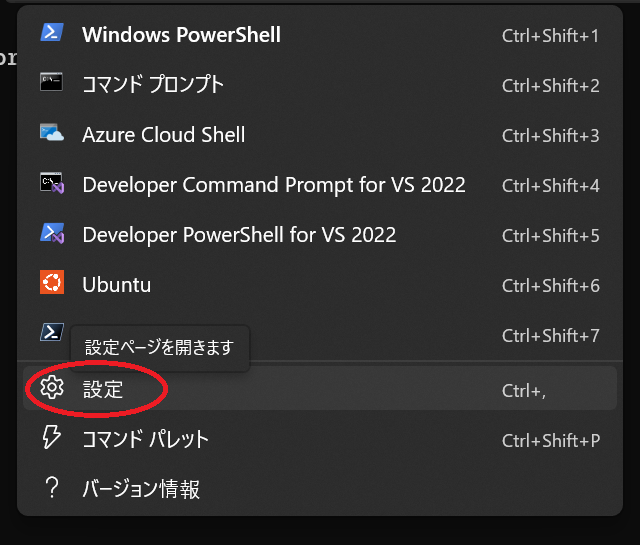
Task: Show バージョン情報 about dialog
Action: [320, 488]
